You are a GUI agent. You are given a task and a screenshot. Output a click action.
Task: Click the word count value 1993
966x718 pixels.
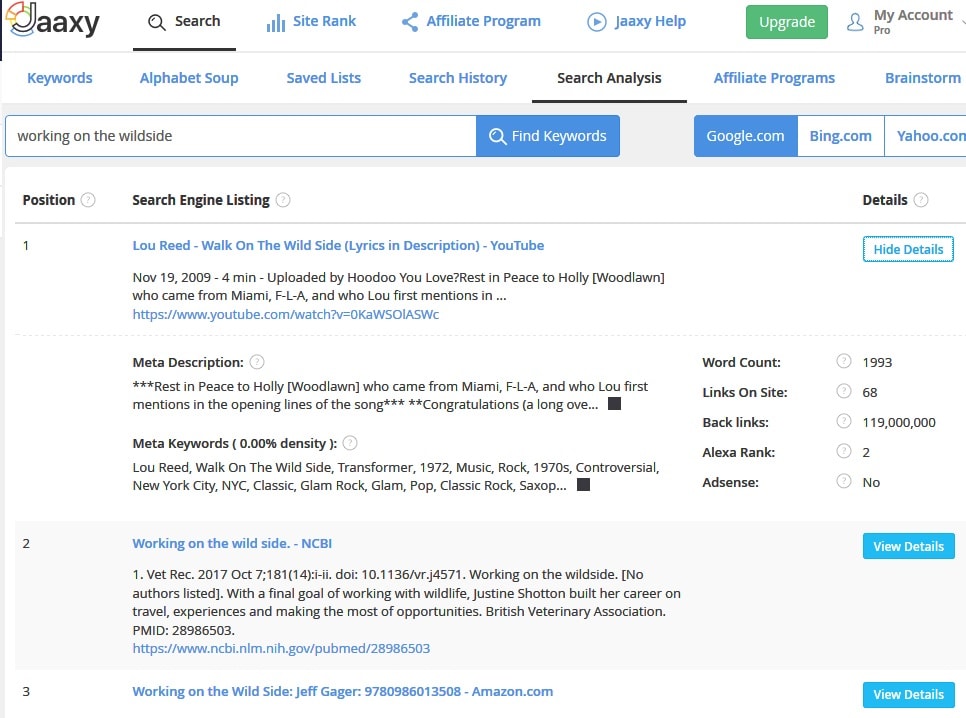(877, 362)
